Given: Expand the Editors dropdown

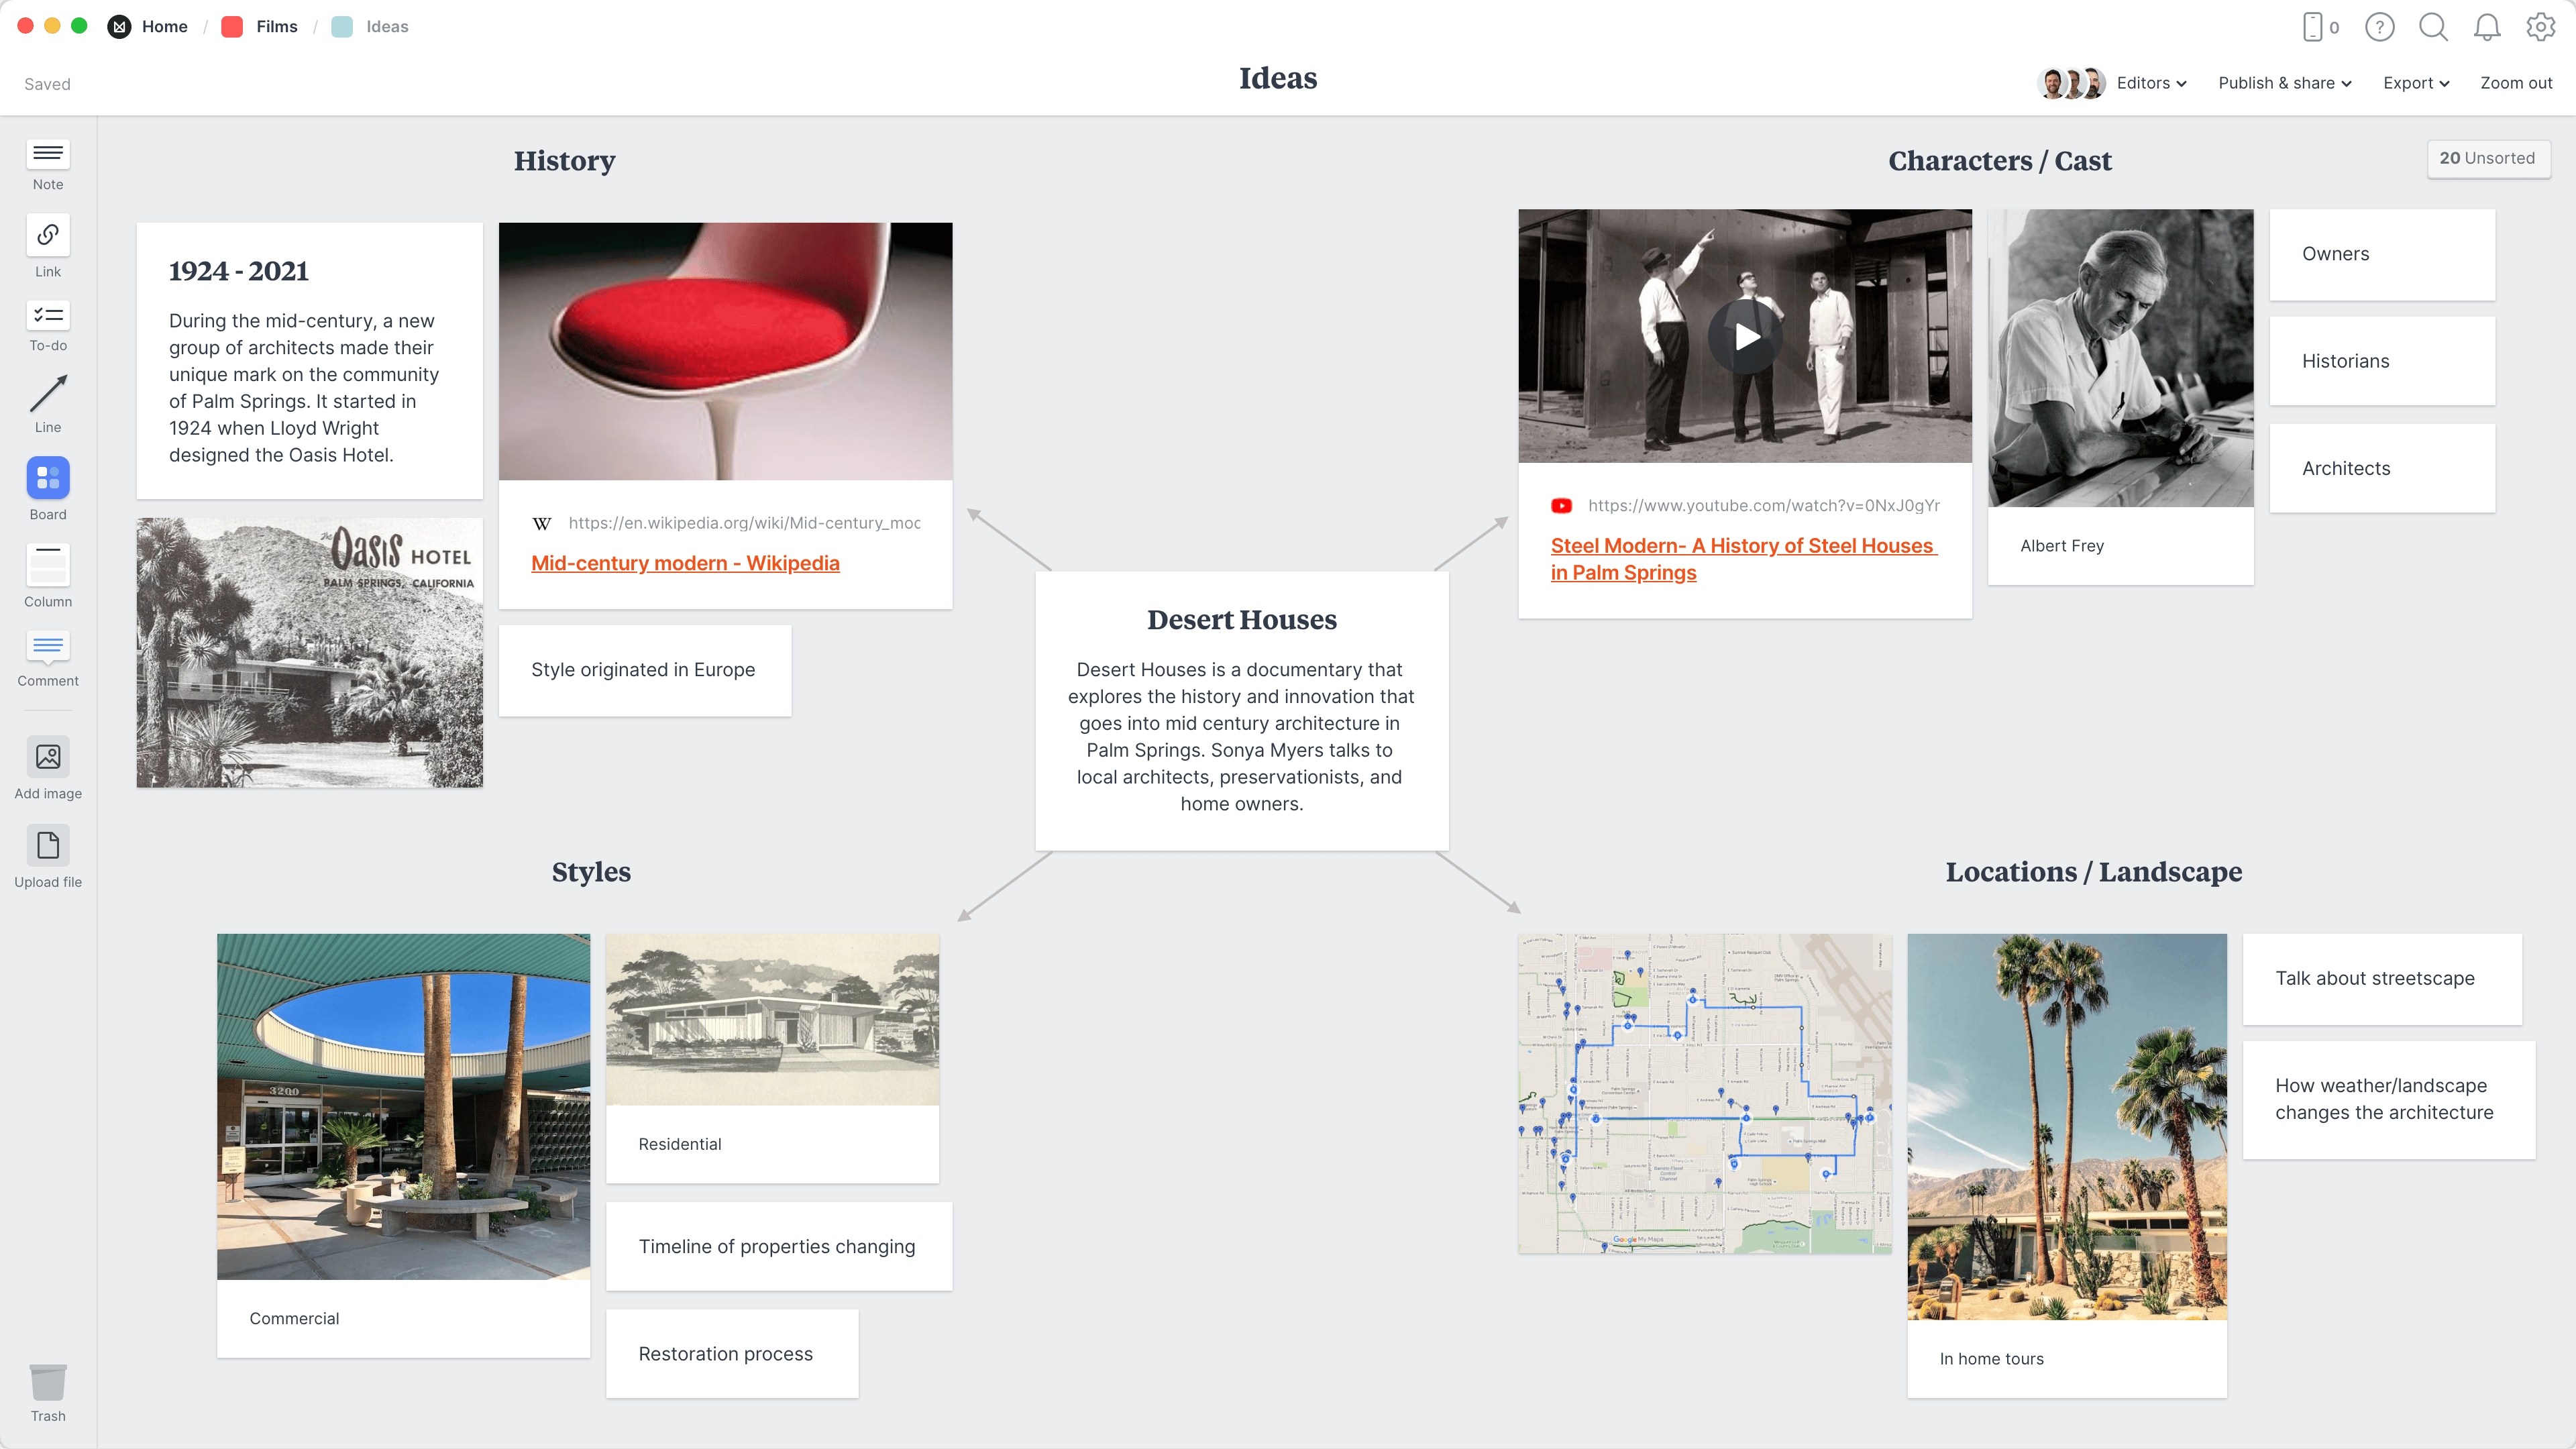Looking at the screenshot, I should pos(2149,83).
